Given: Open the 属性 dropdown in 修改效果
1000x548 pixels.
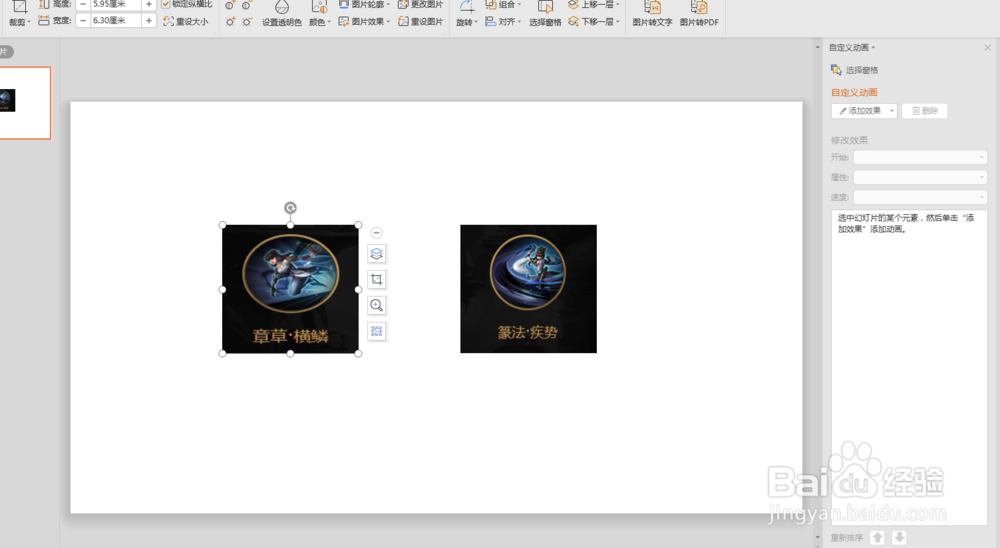Looking at the screenshot, I should click(x=920, y=177).
